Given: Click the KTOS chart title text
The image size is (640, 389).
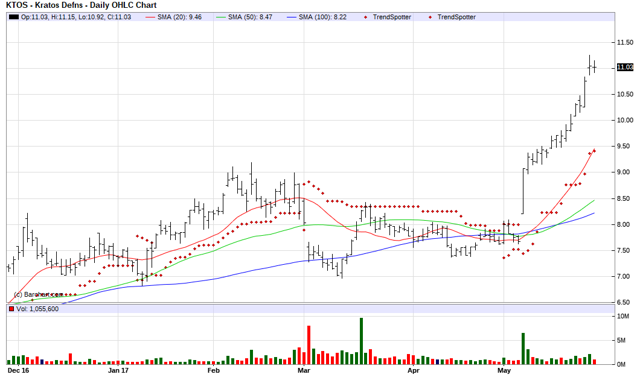Looking at the screenshot, I should point(81,5).
